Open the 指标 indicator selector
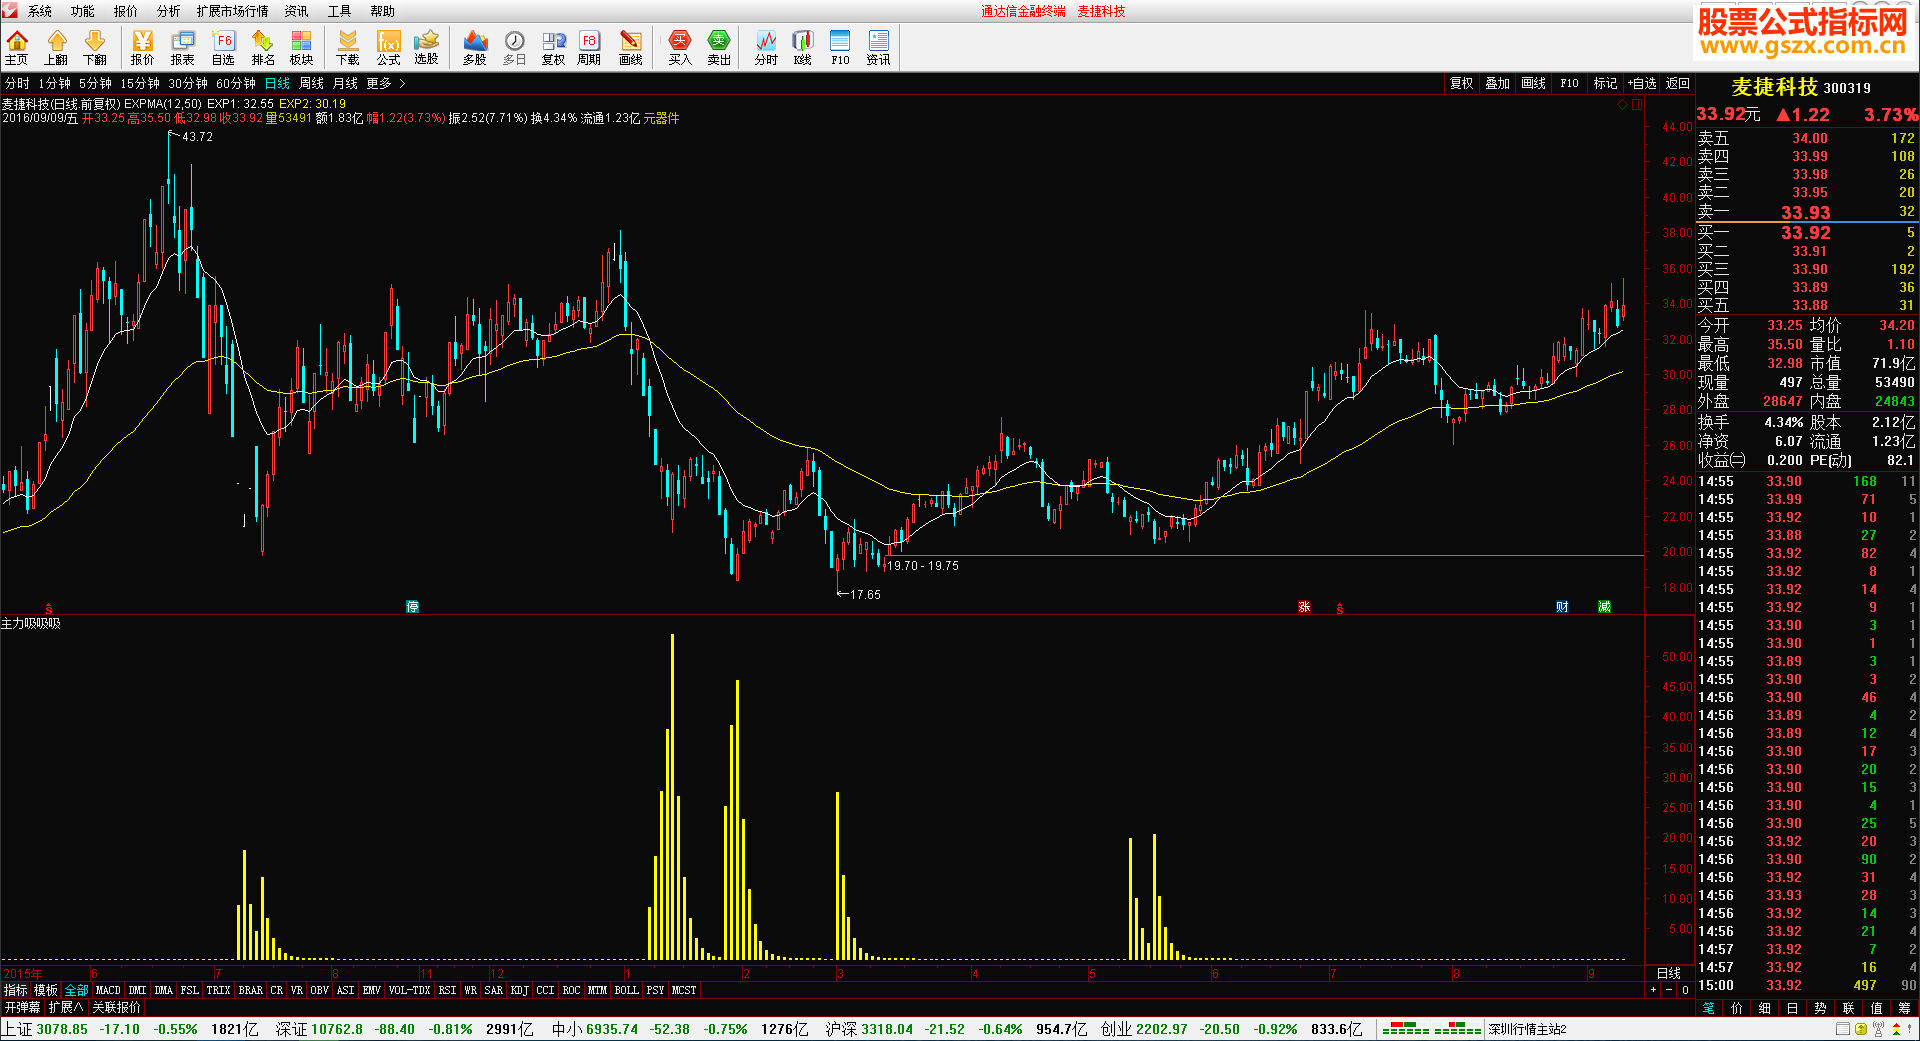 [x=16, y=990]
